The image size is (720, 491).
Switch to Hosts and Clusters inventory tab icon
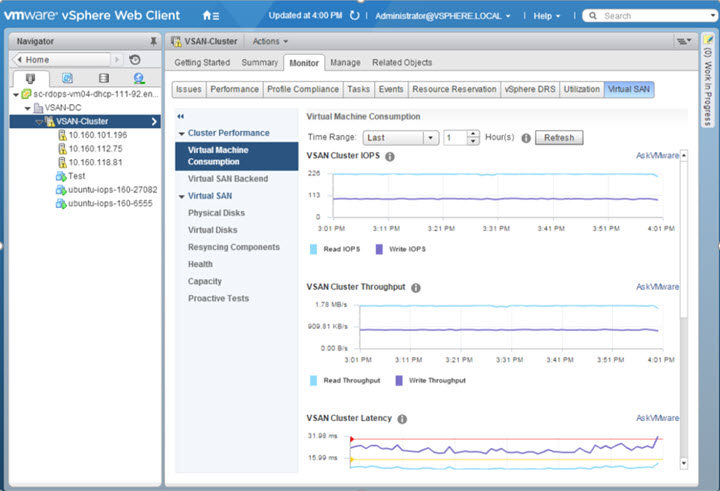click(x=30, y=78)
